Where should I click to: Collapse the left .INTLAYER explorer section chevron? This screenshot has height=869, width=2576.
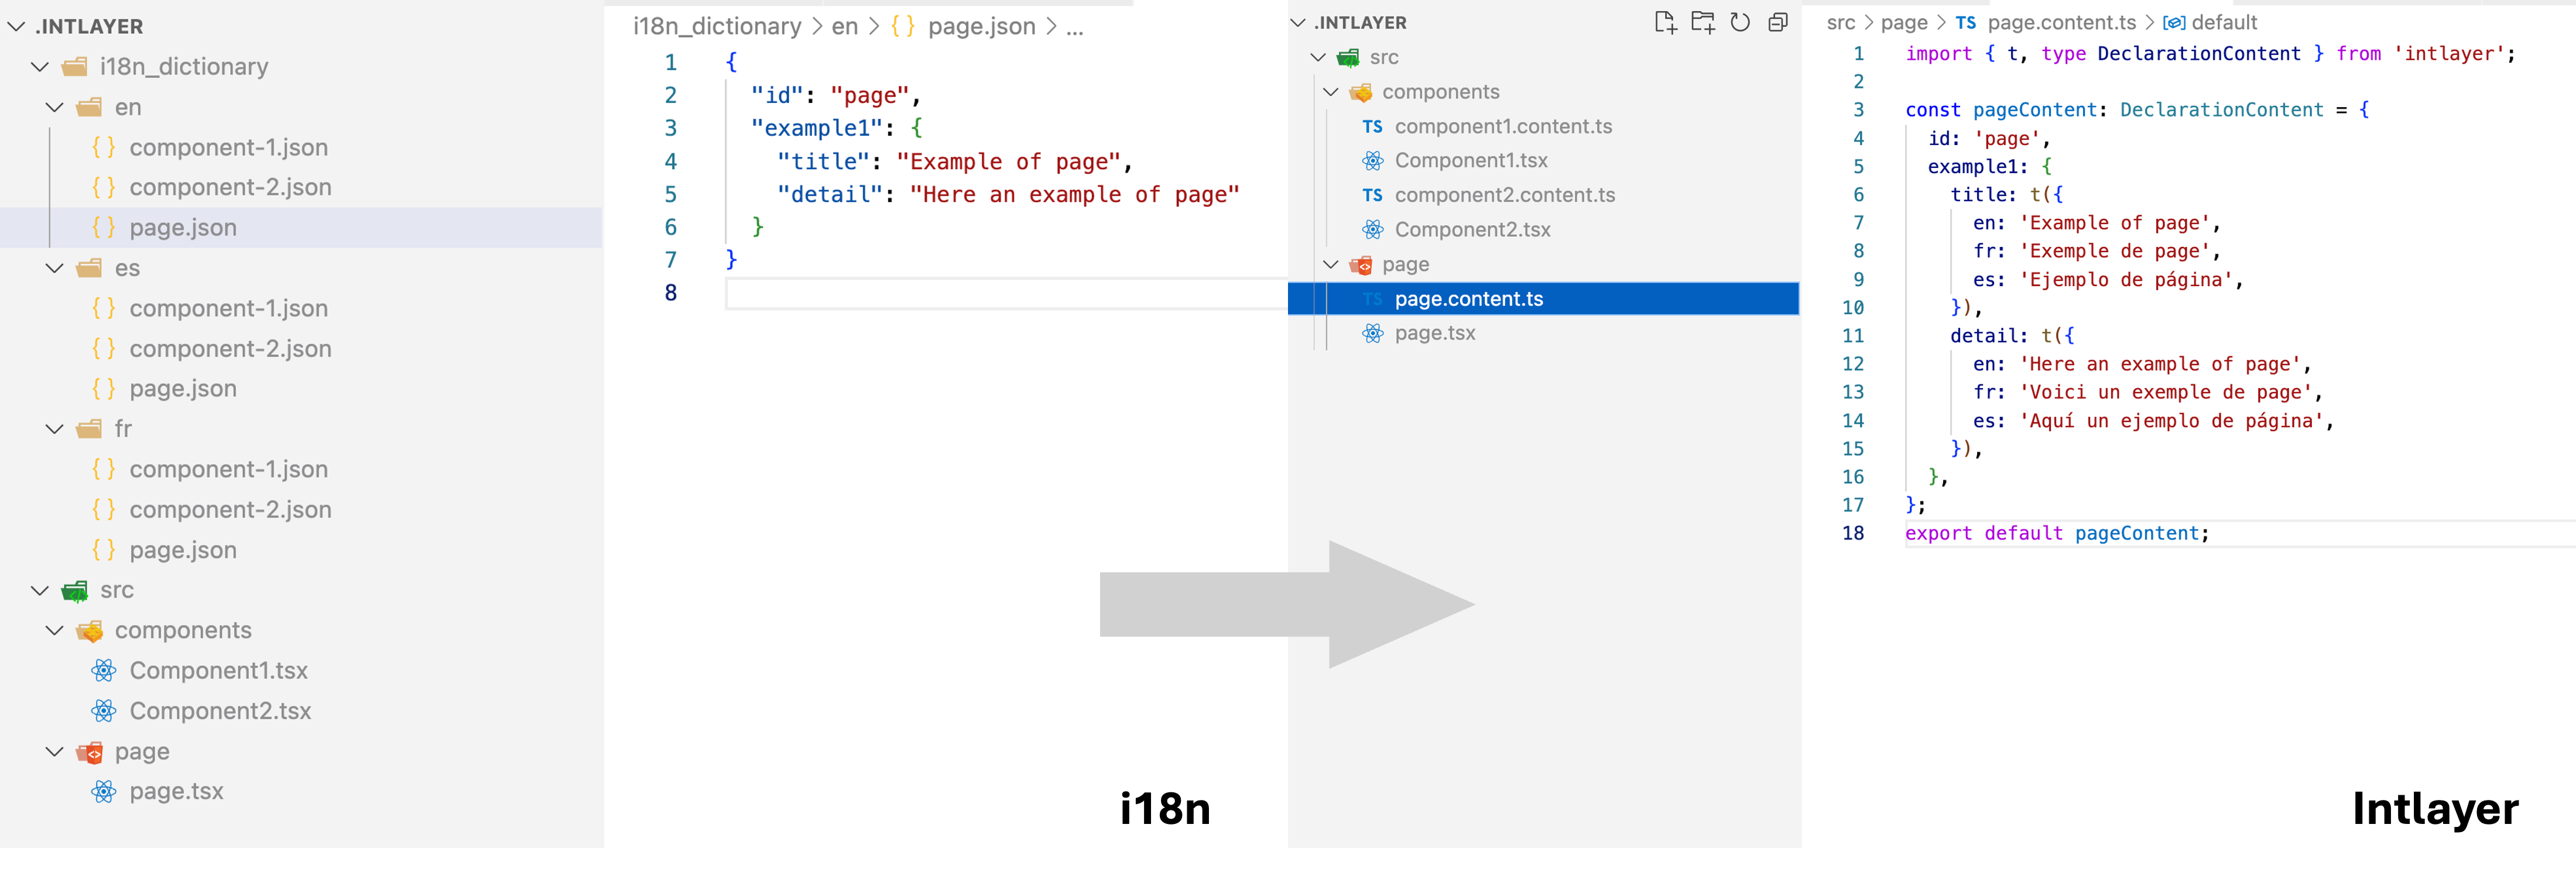click(16, 27)
